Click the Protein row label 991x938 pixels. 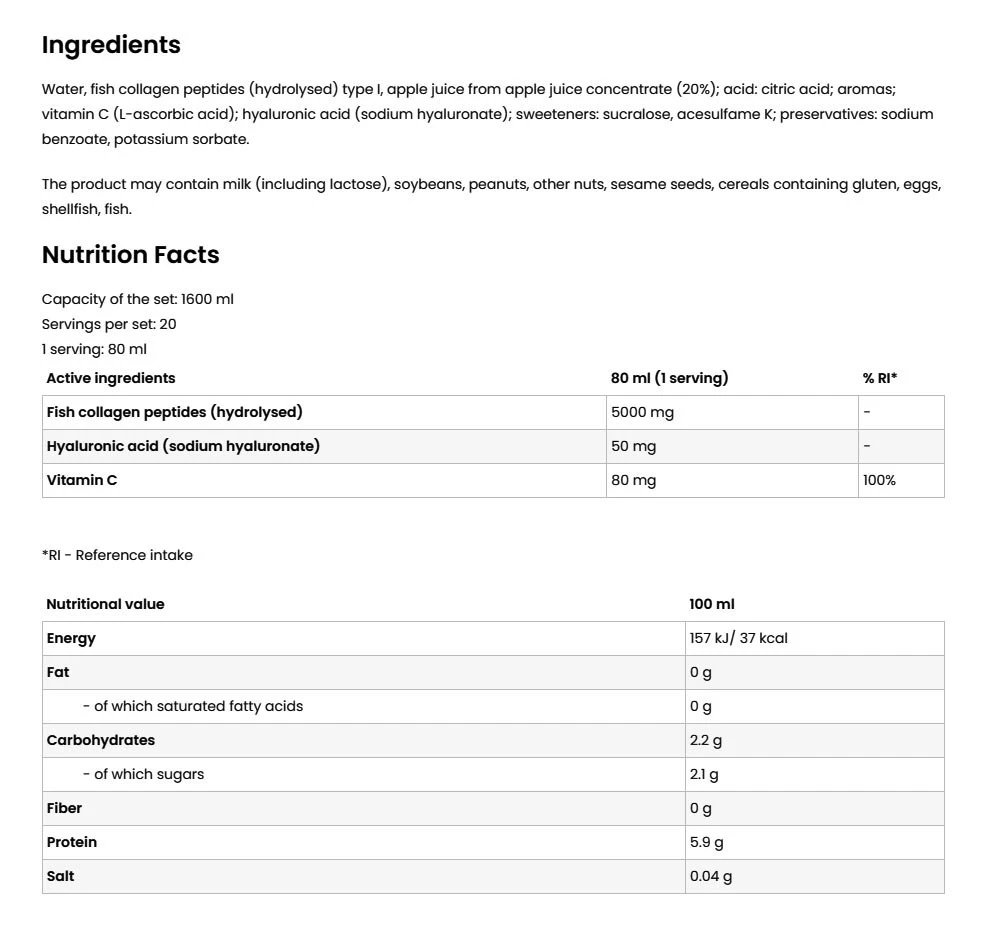click(x=72, y=842)
